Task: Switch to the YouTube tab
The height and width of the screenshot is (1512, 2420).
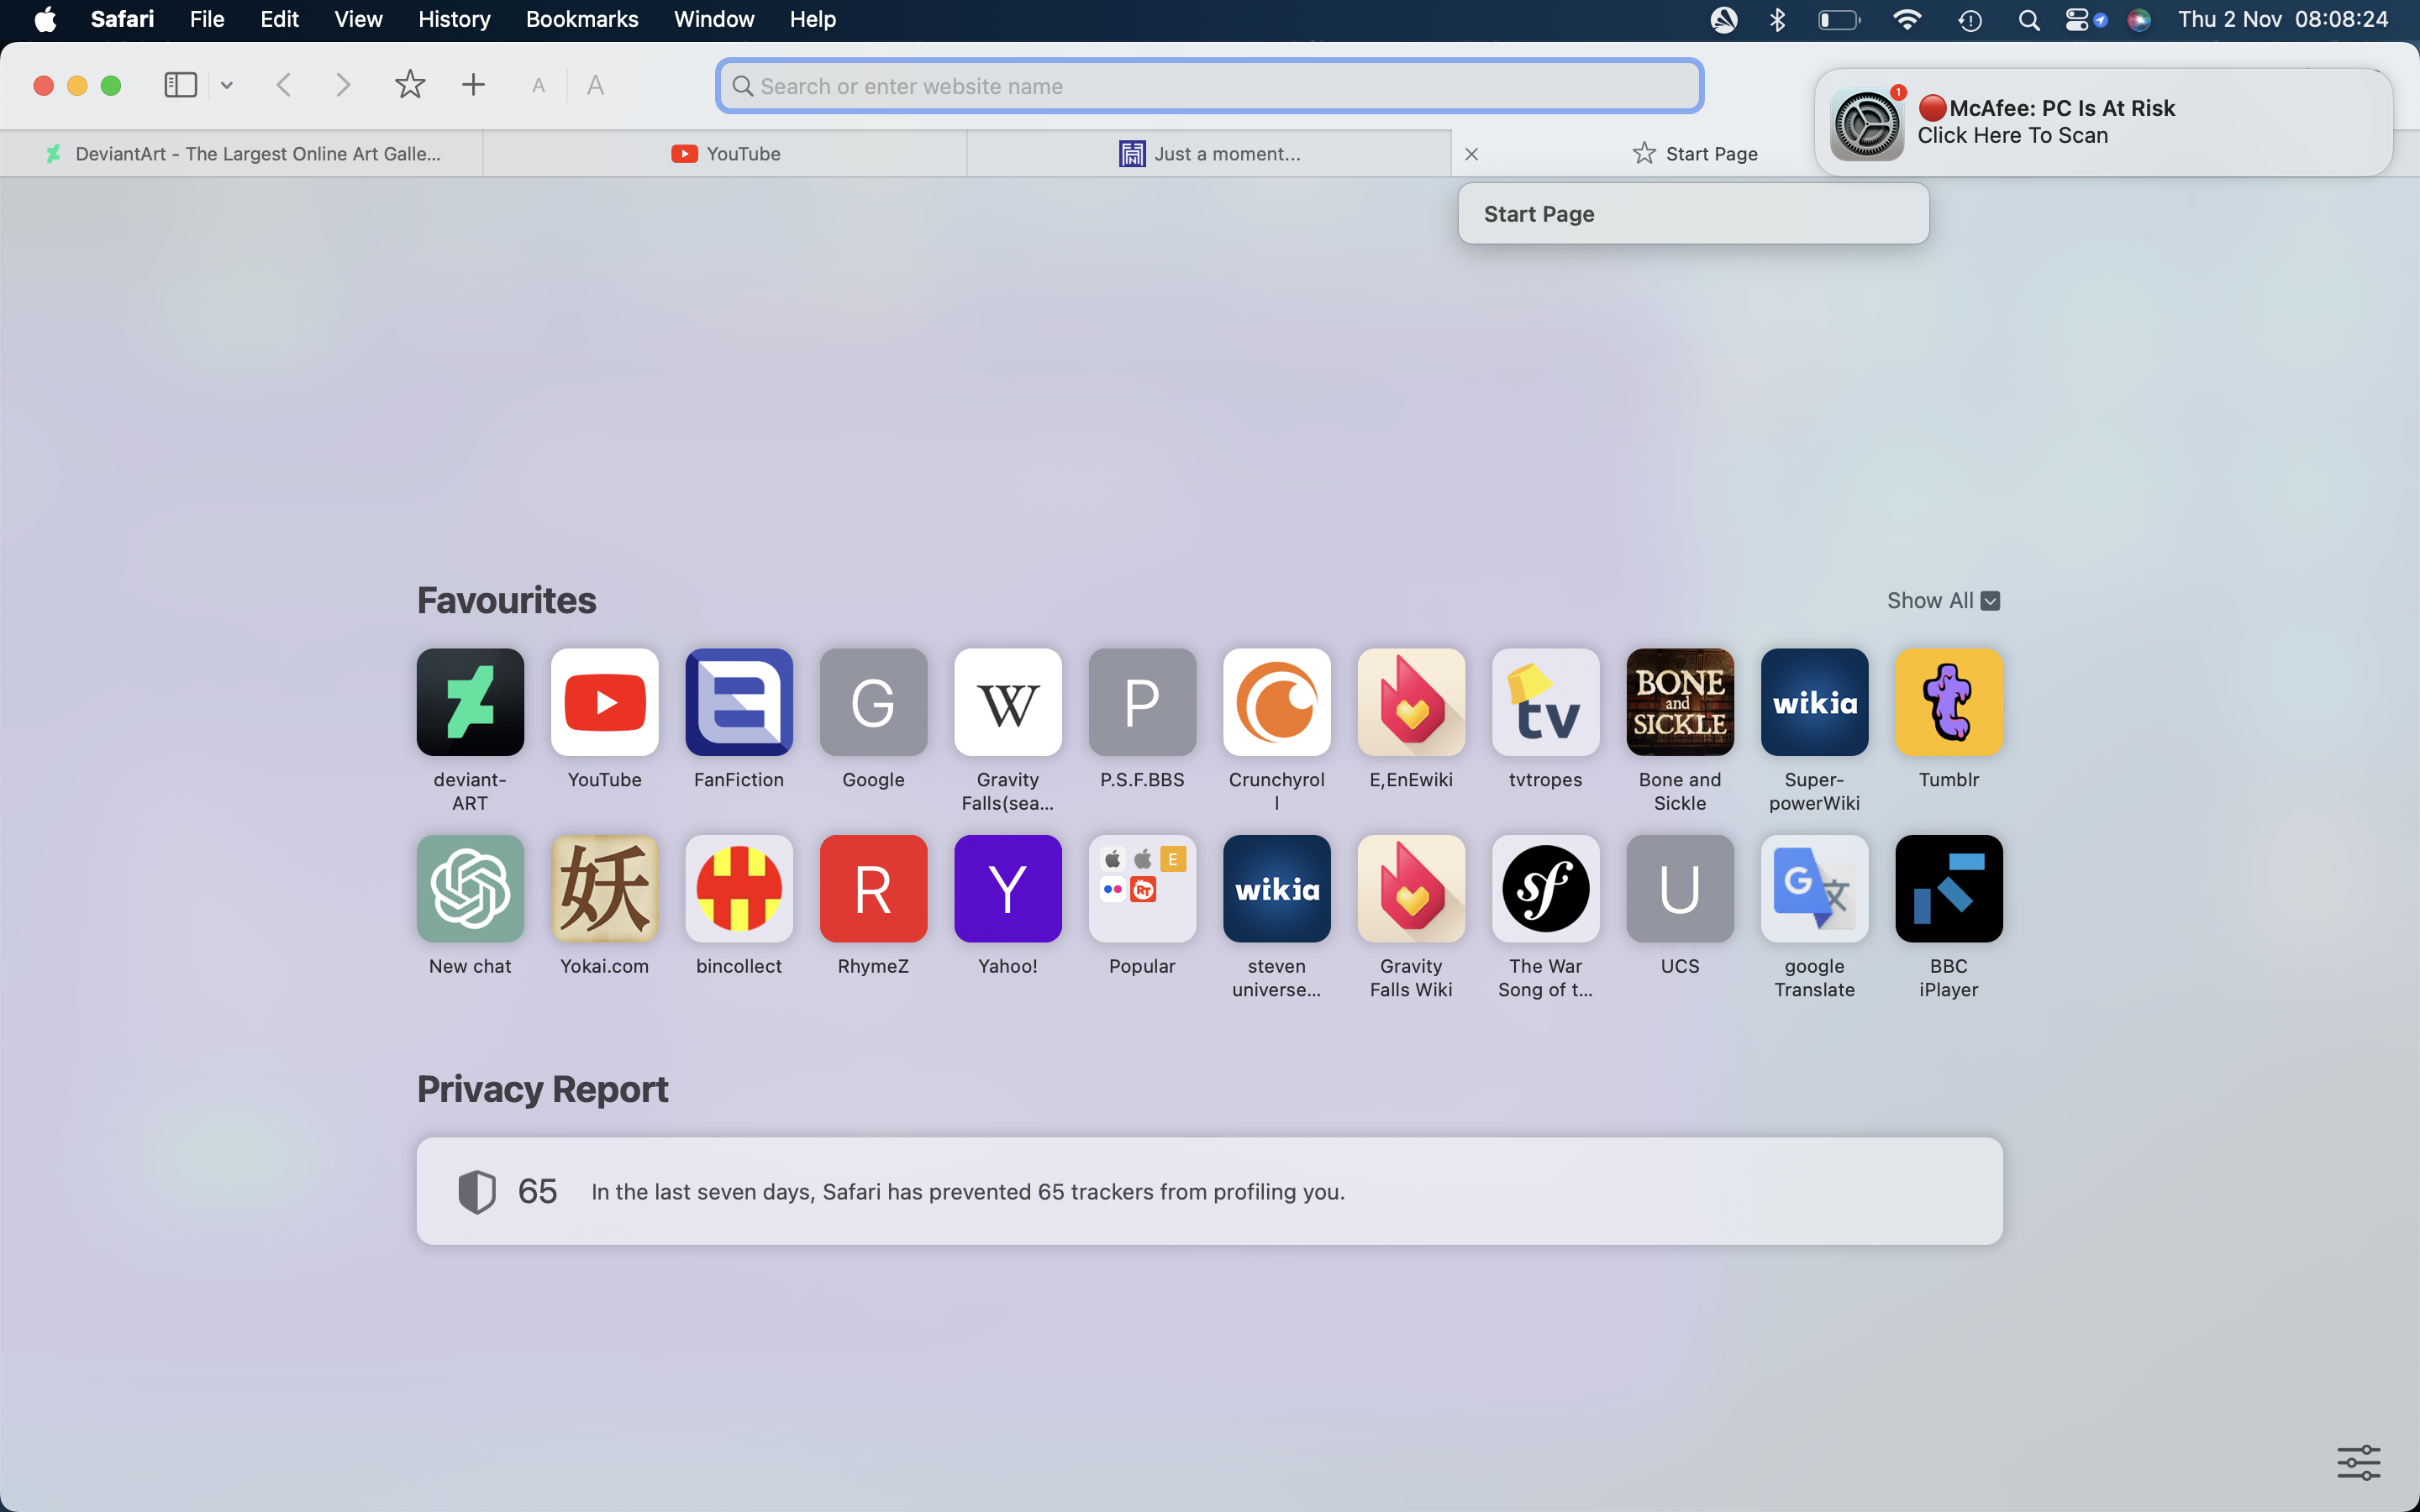Action: tap(725, 154)
